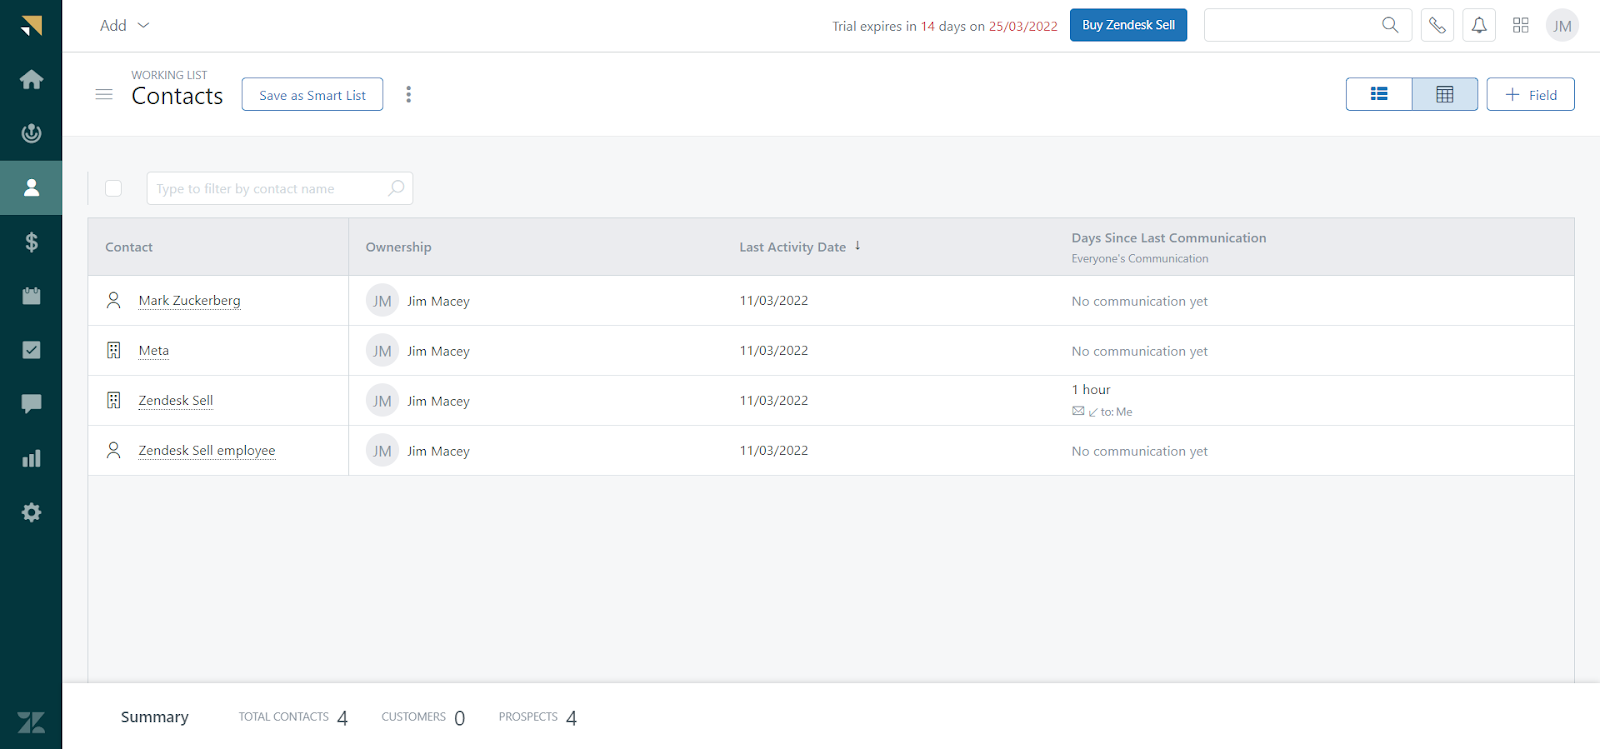Image resolution: width=1600 pixels, height=749 pixels.
Task: Click JM avatar in Zendesk Sell employee row
Action: click(382, 451)
